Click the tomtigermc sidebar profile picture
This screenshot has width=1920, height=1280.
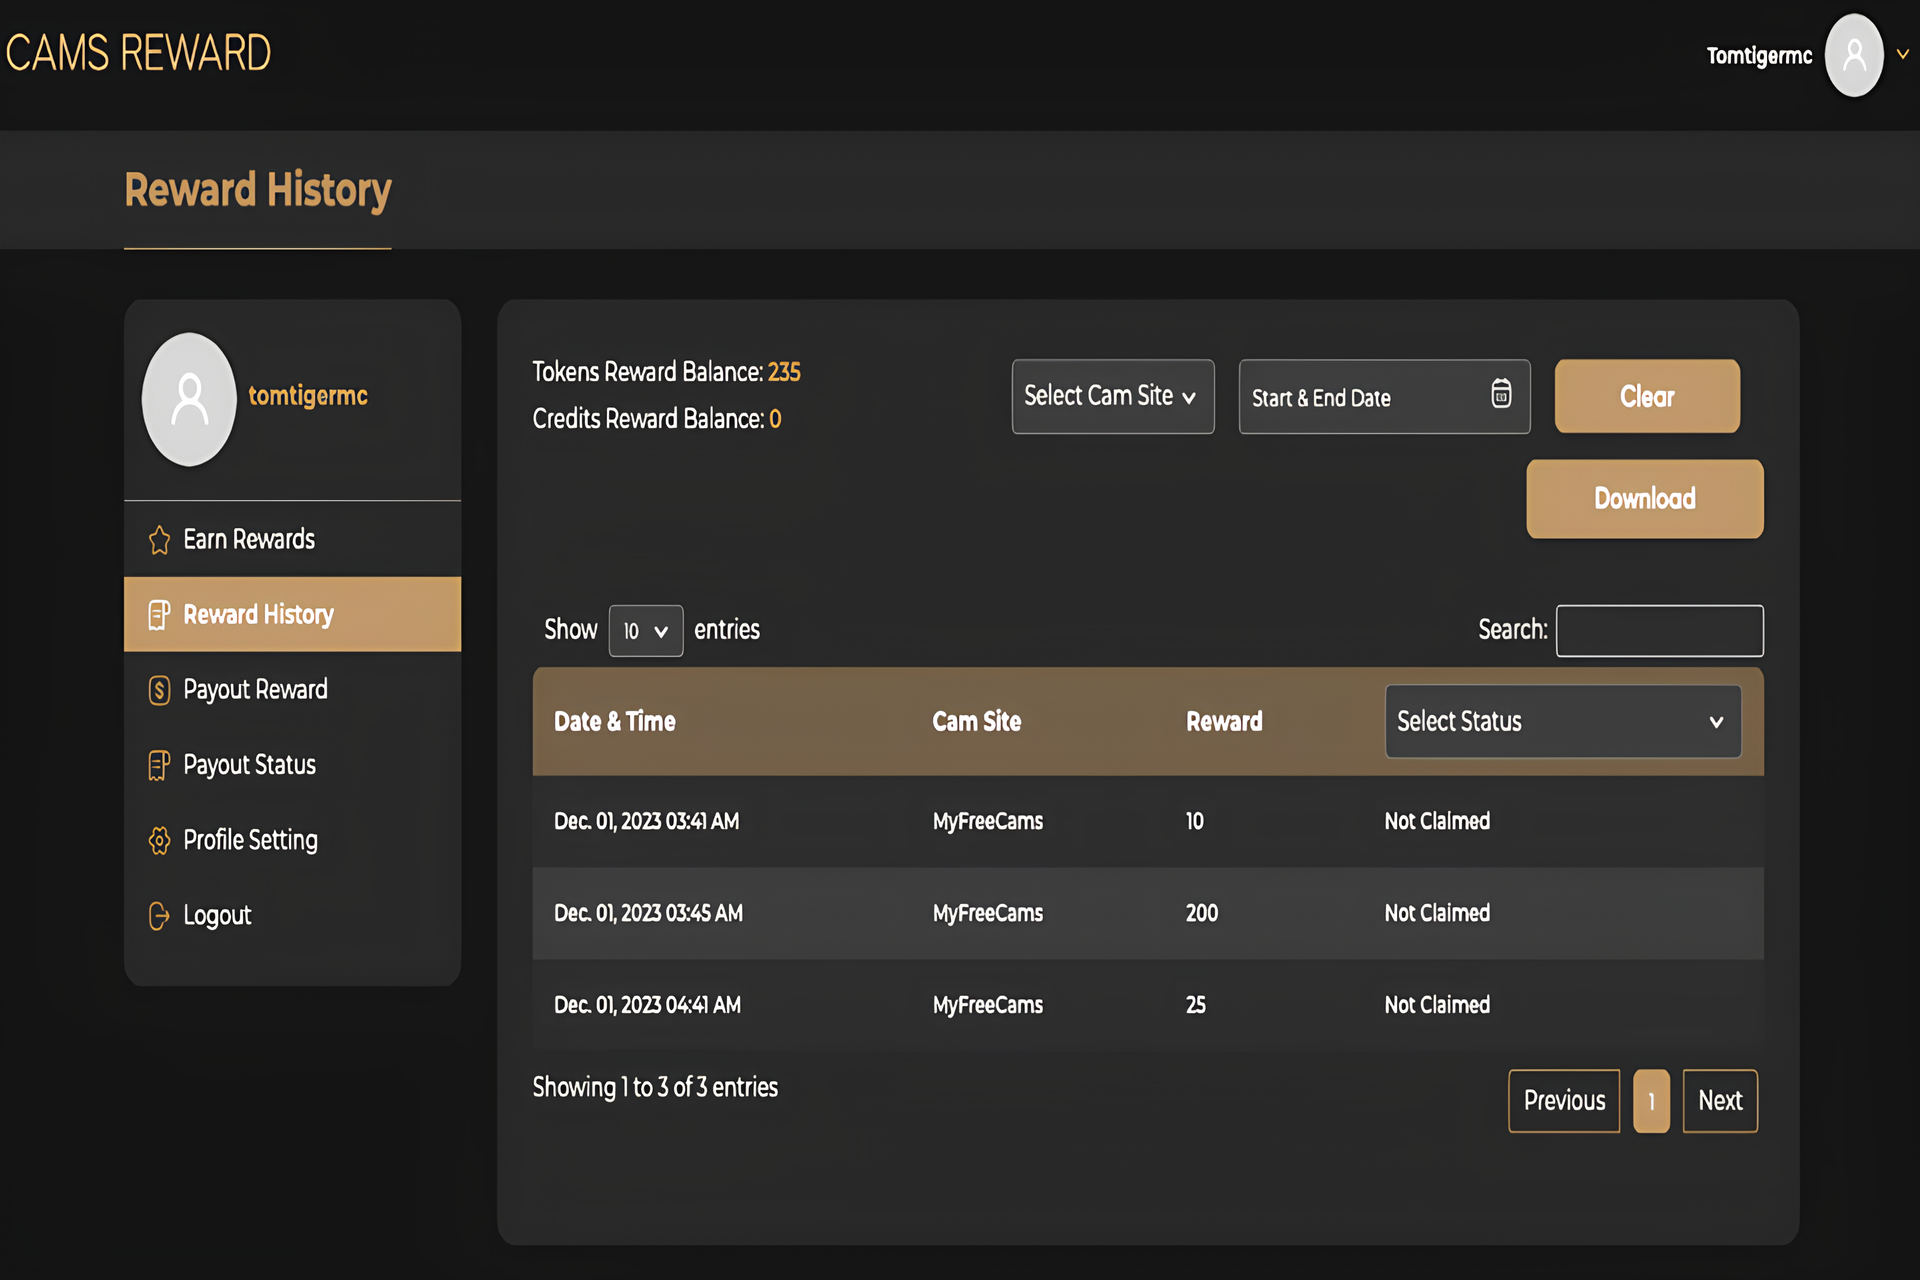pos(189,399)
